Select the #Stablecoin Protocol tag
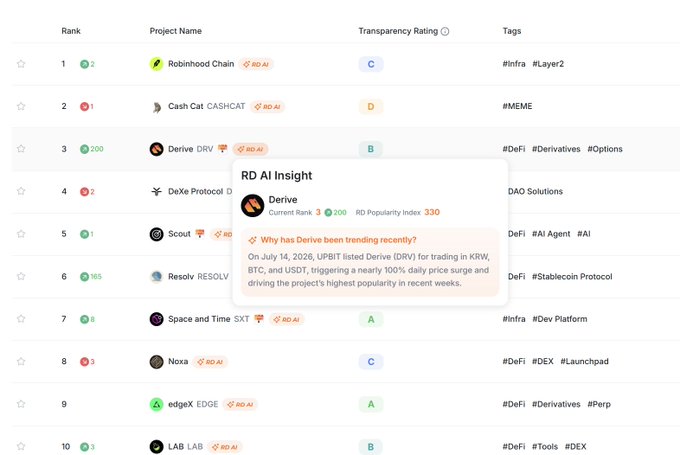This screenshot has height=455, width=680. [x=572, y=276]
